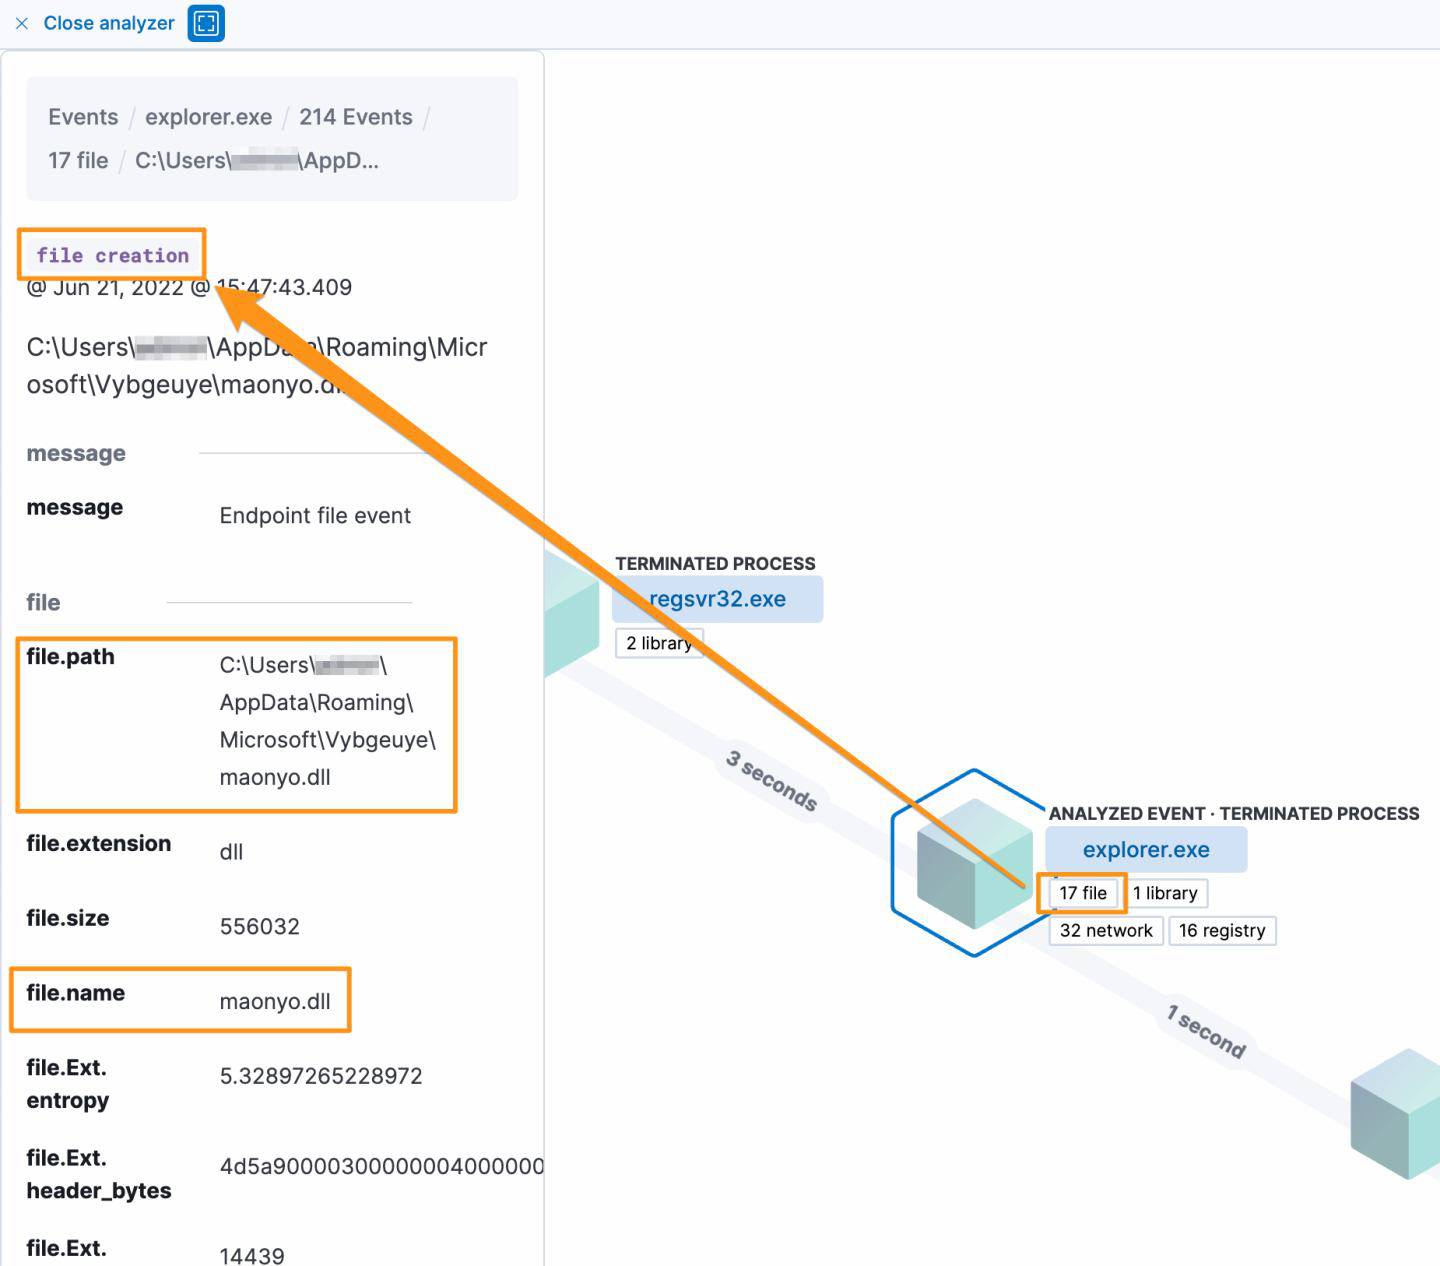Click the regsvr32.exe node label
The height and width of the screenshot is (1266, 1440).
(x=717, y=599)
